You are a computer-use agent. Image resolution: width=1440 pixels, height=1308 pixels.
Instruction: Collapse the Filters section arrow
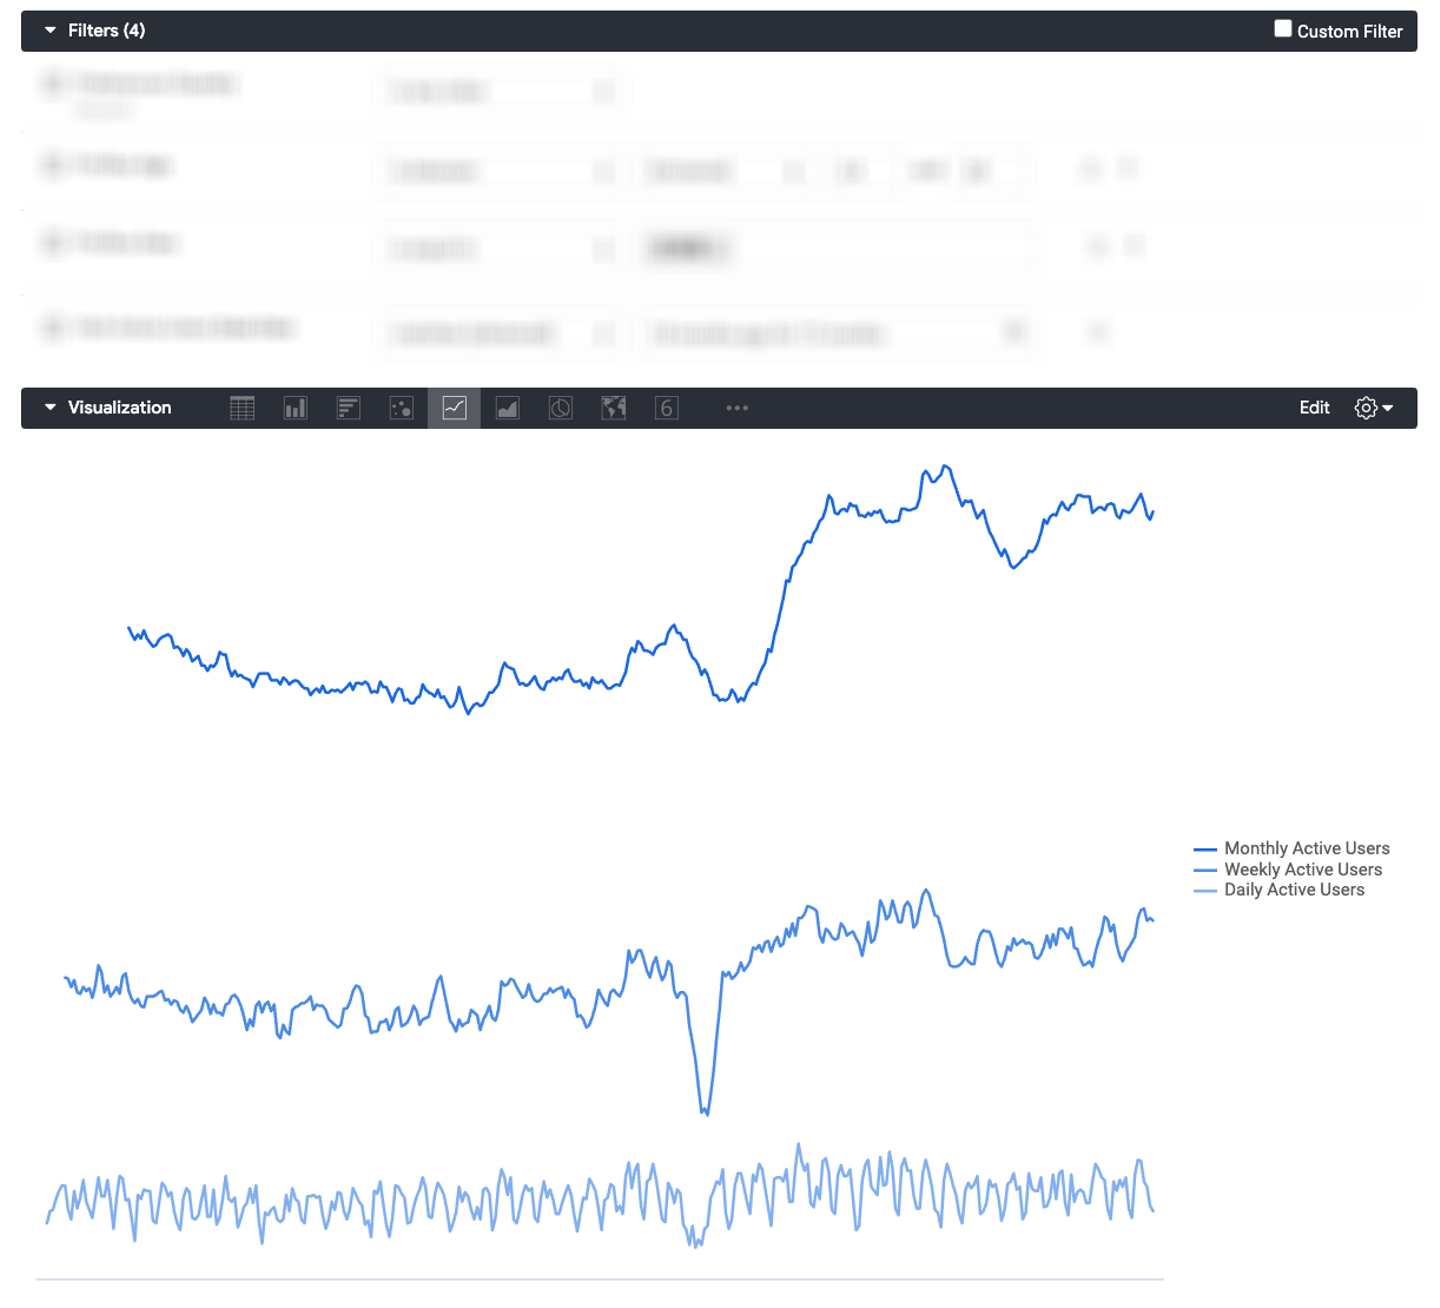click(50, 31)
